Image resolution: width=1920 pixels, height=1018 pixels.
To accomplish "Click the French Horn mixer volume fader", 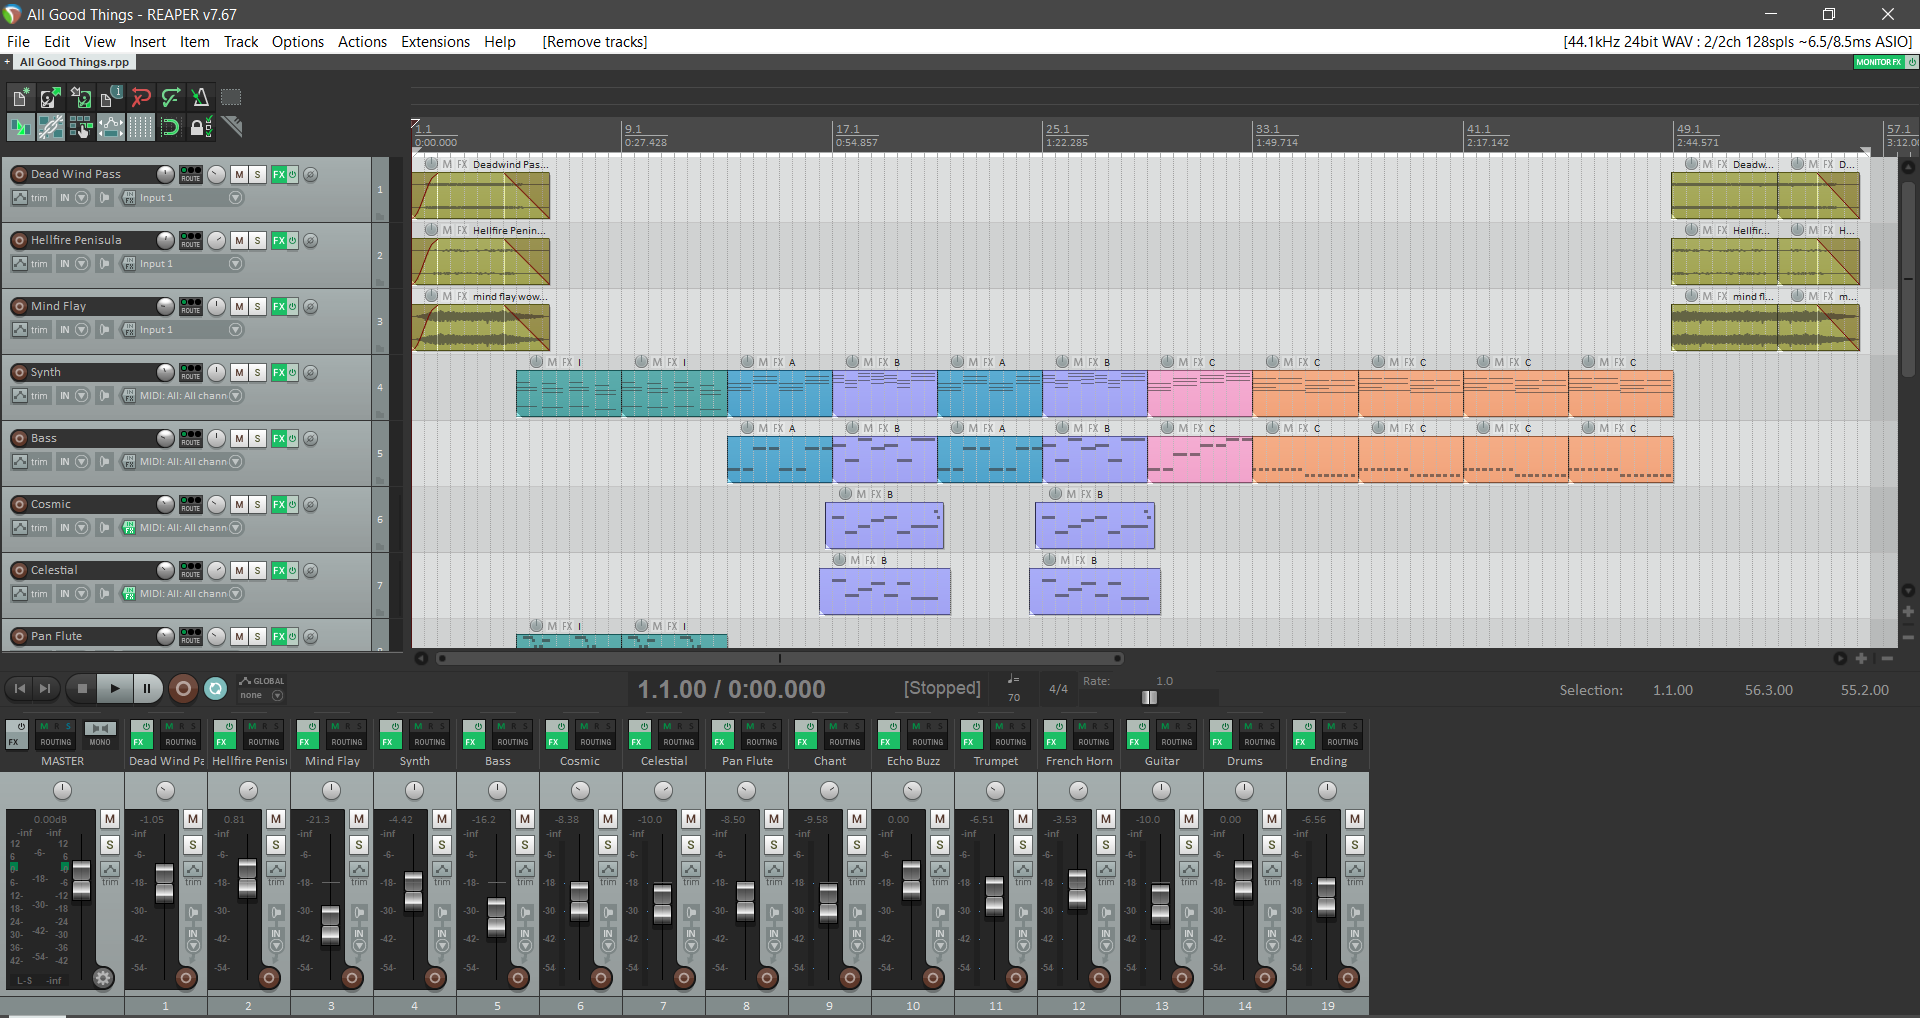I will tap(1077, 888).
